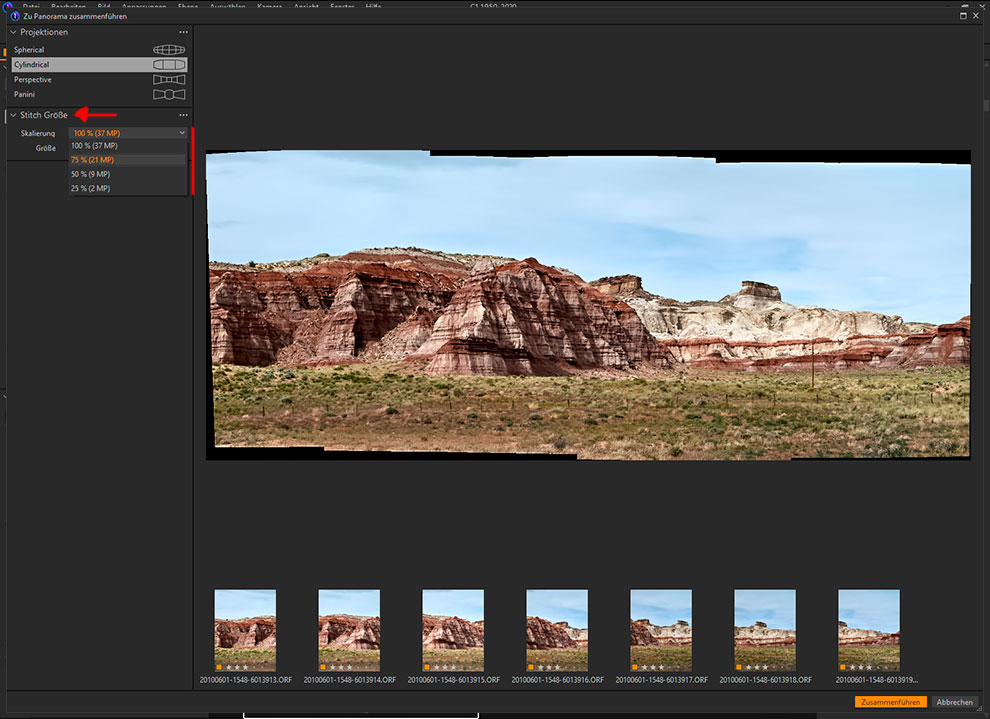Pick the Panini projection icon
Screen dimensions: 990x719
coord(169,94)
